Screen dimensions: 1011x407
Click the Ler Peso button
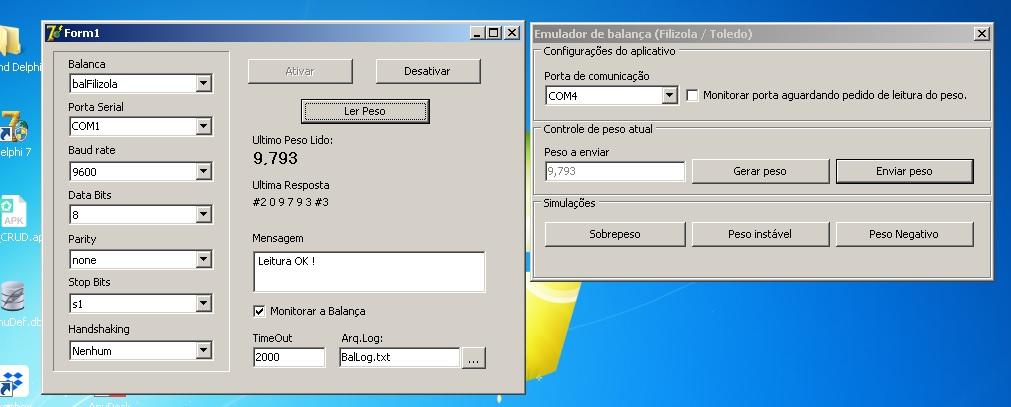[x=365, y=111]
